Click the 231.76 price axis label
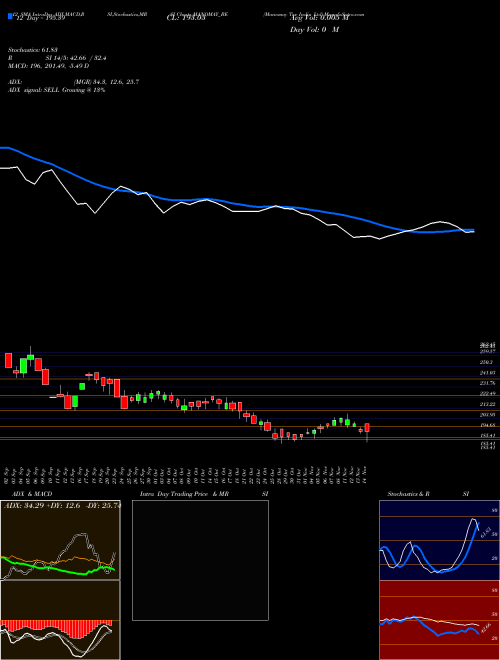The width and height of the screenshot is (500, 660). (x=487, y=383)
